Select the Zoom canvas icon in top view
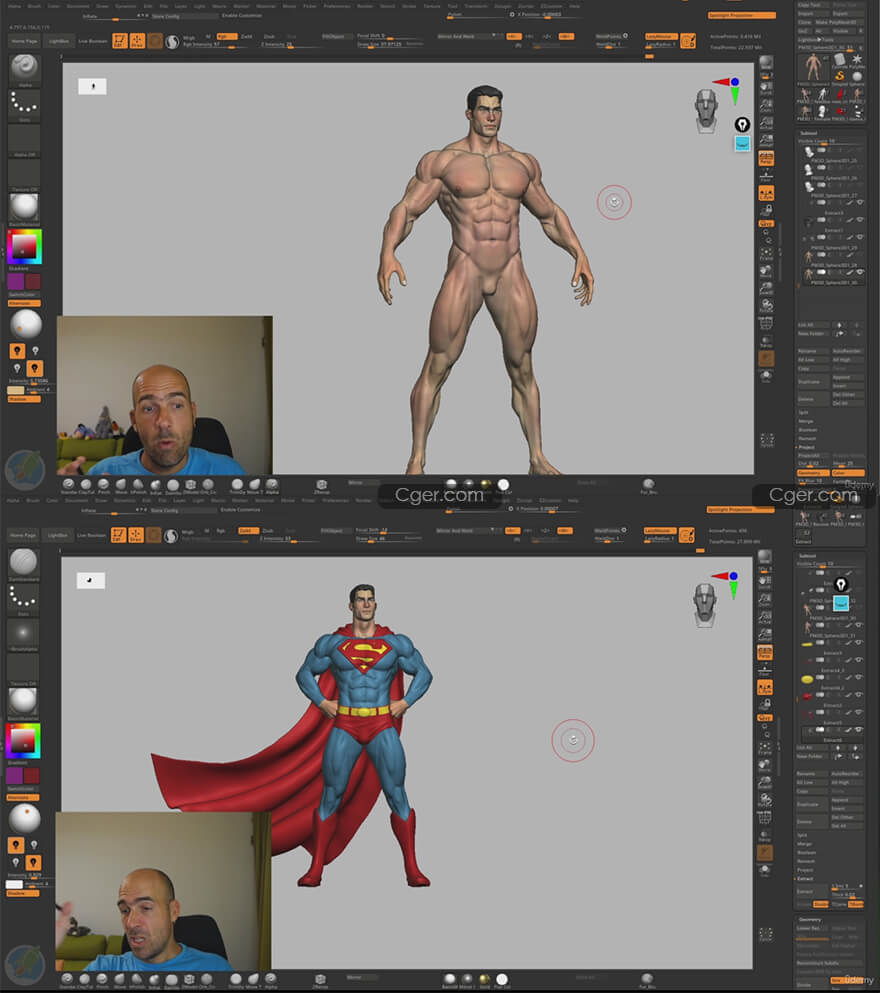The height and width of the screenshot is (993, 880). coord(766,105)
